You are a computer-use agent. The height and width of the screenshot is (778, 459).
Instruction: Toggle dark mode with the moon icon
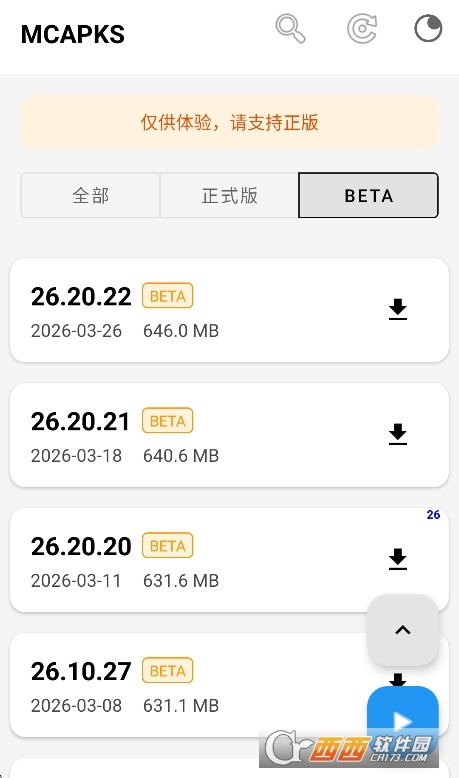(428, 28)
